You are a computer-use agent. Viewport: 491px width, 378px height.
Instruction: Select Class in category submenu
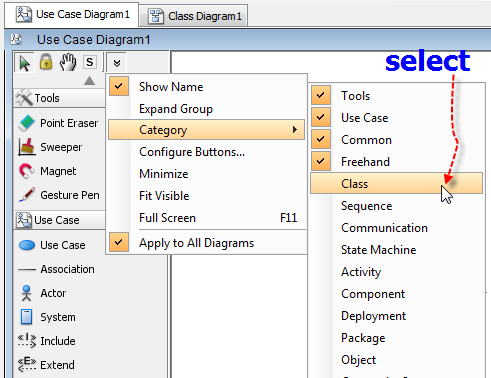tap(396, 183)
